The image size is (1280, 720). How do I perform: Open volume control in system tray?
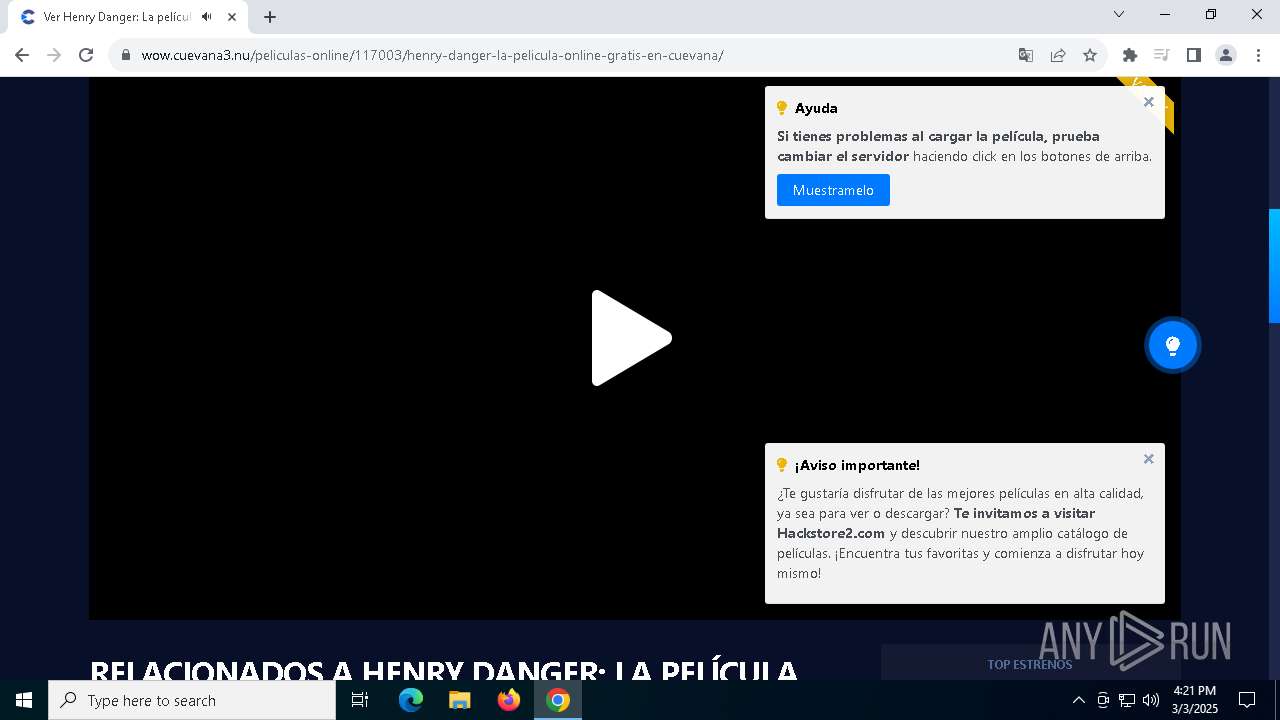(x=1151, y=700)
